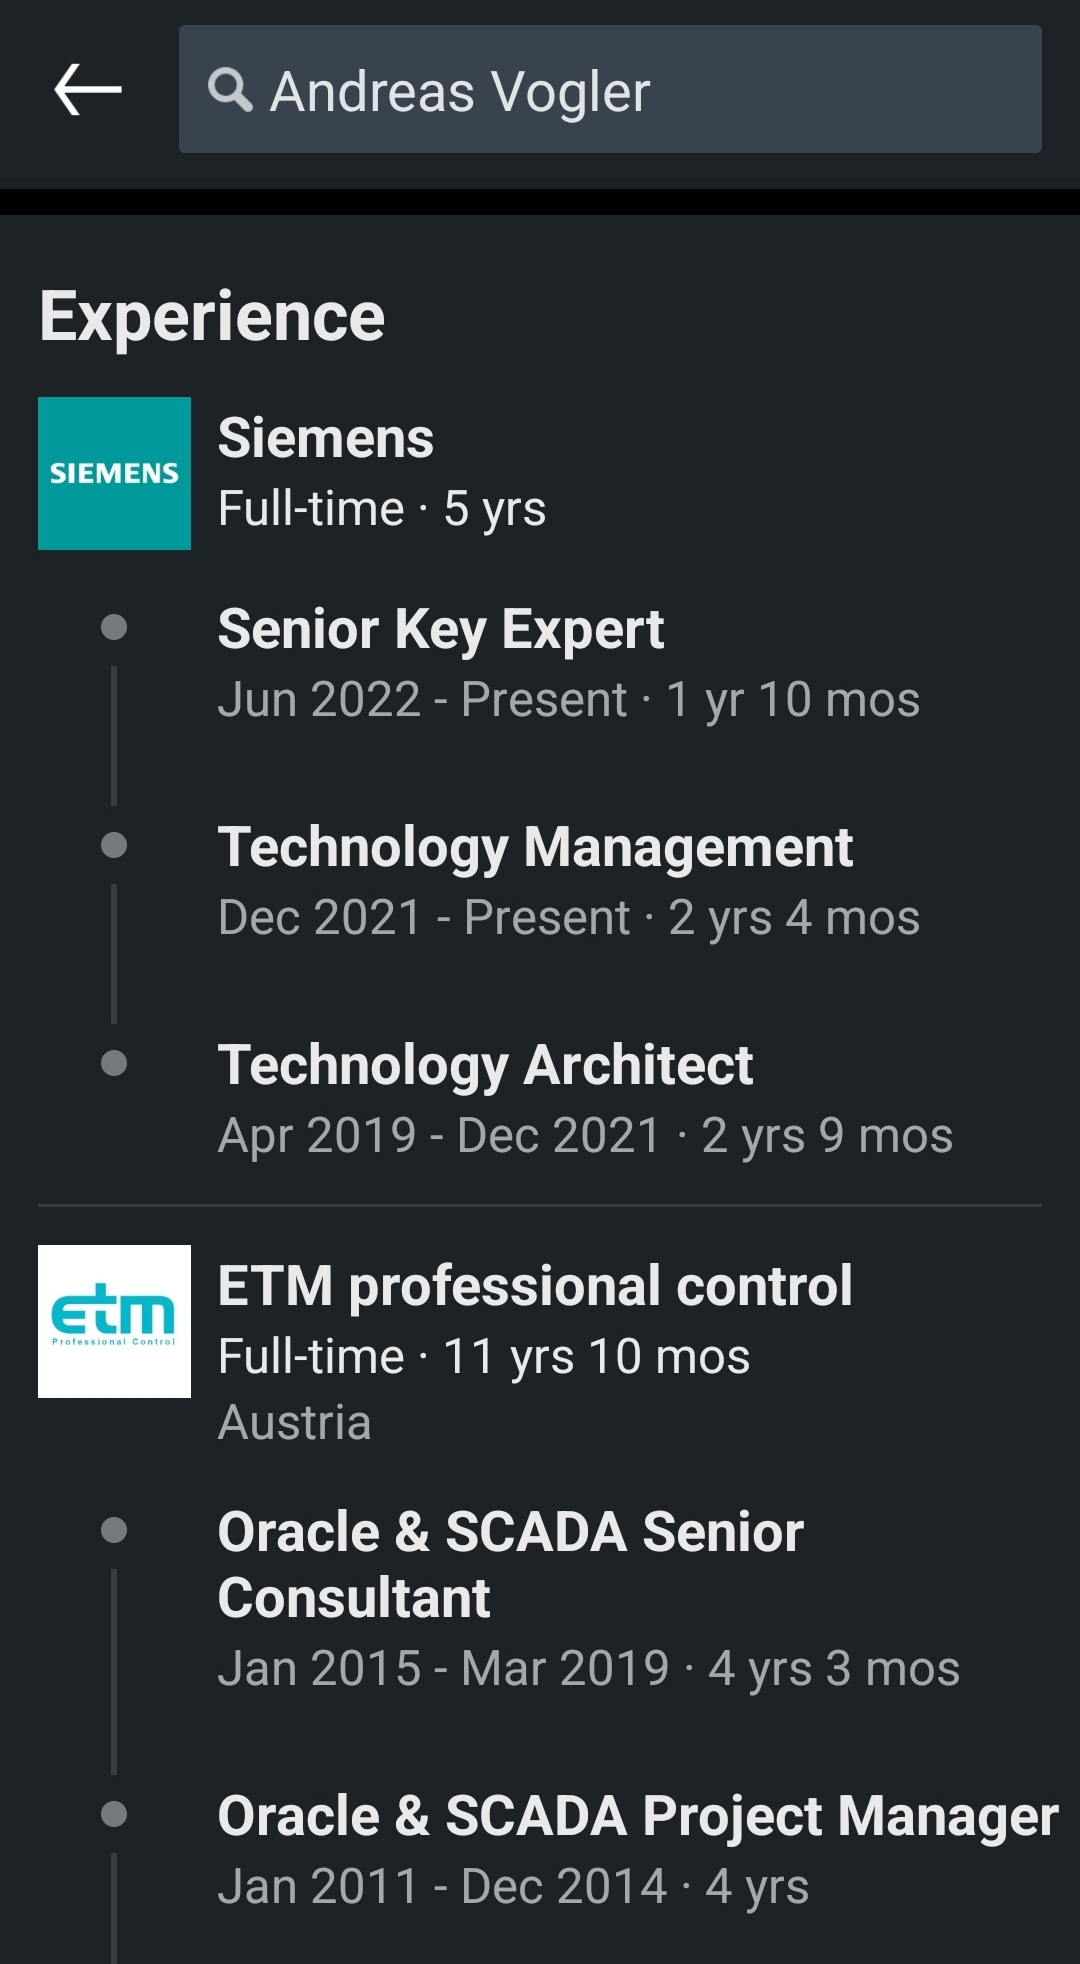Screen dimensions: 1080x1964
Task: Open the ETM professional control logo
Action: 114,1321
